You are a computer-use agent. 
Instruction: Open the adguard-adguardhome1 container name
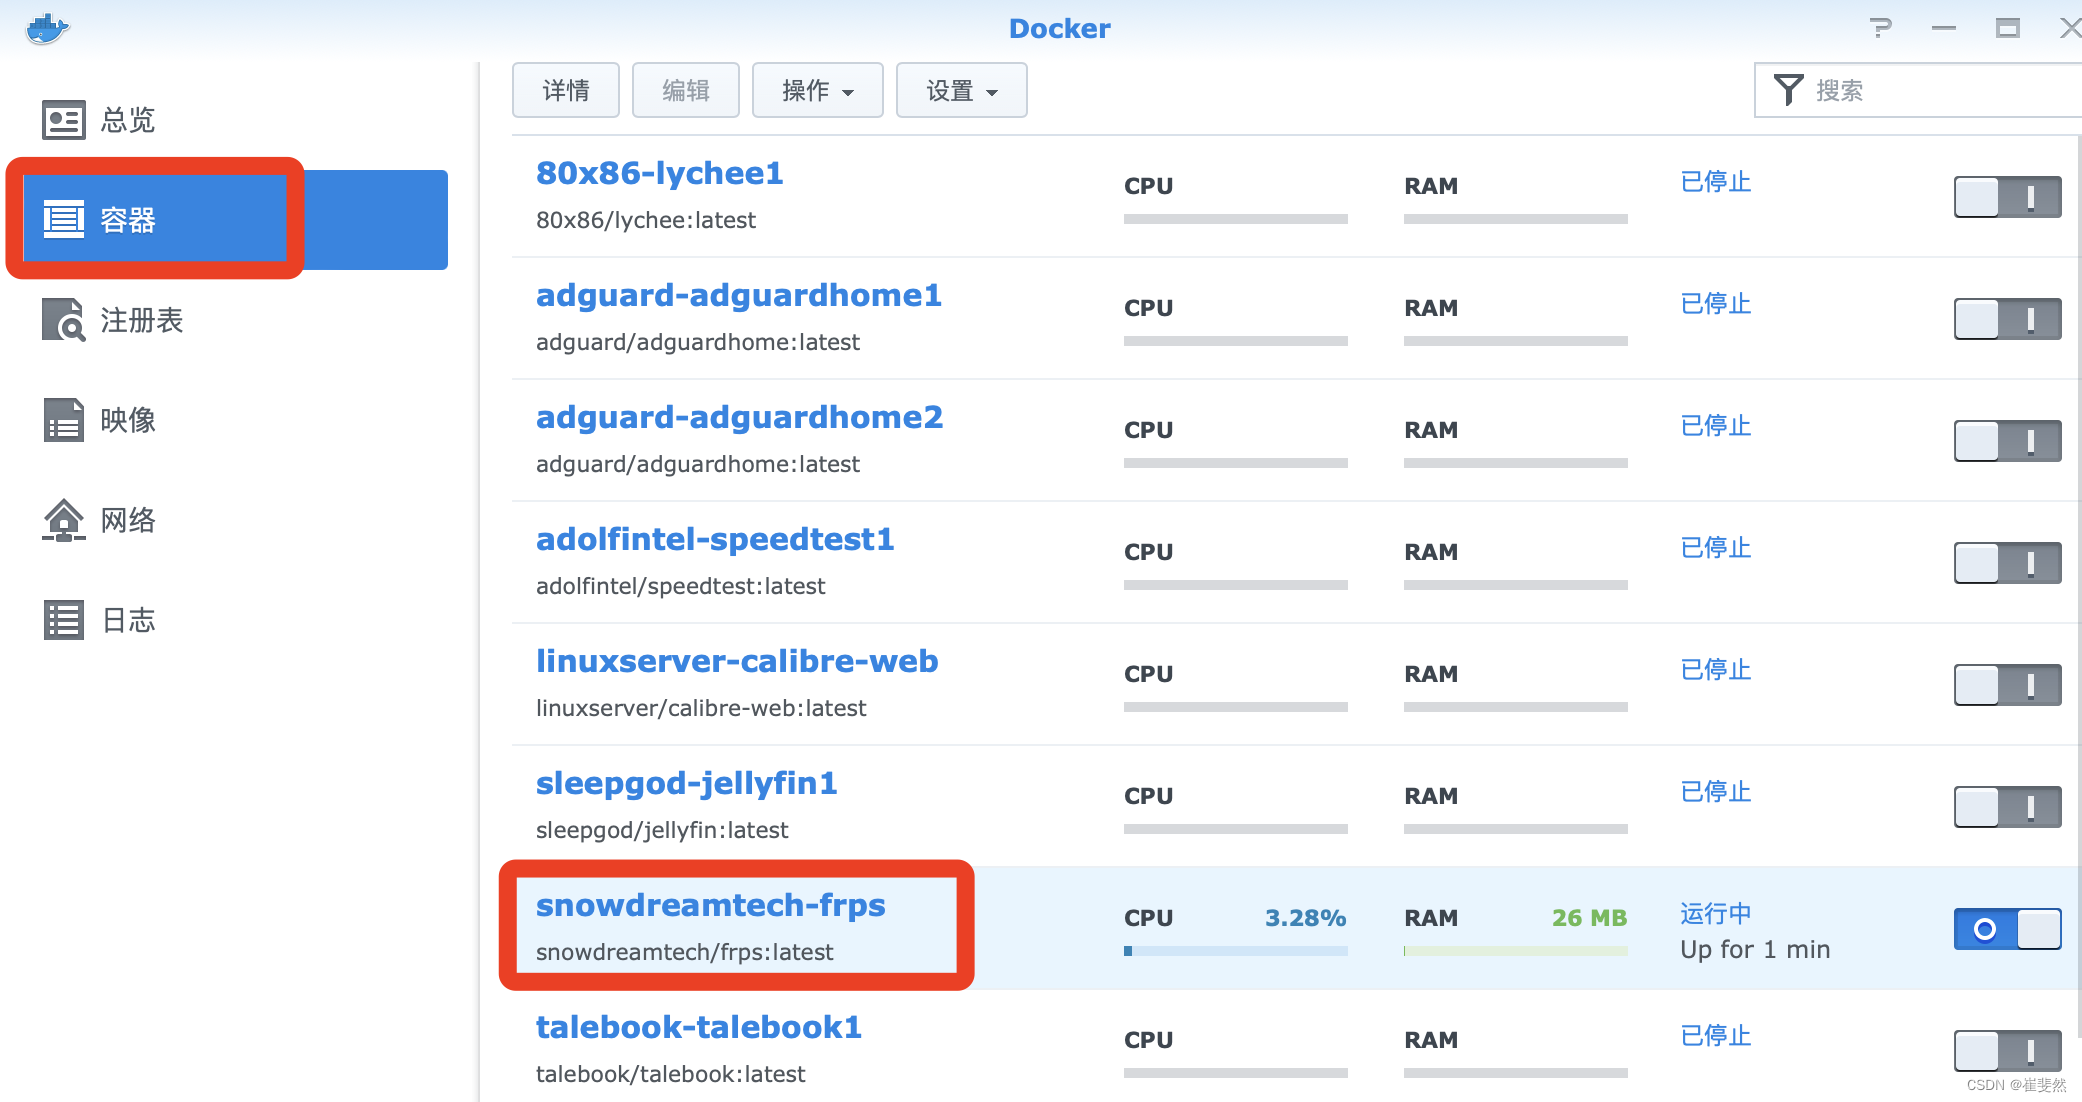[x=739, y=295]
